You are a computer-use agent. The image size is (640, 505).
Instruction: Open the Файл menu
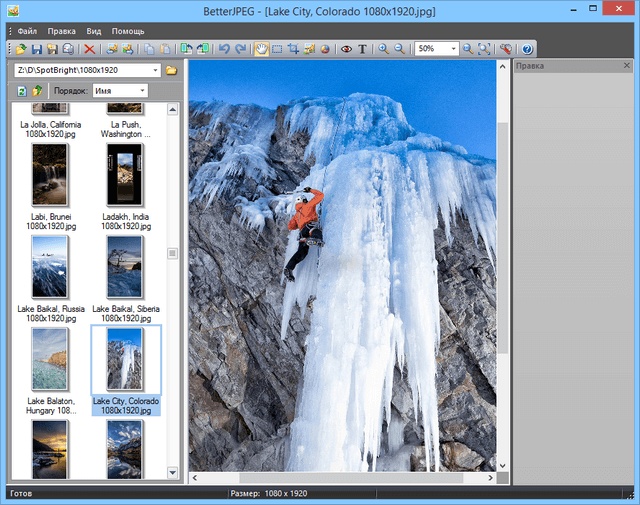tap(27, 31)
